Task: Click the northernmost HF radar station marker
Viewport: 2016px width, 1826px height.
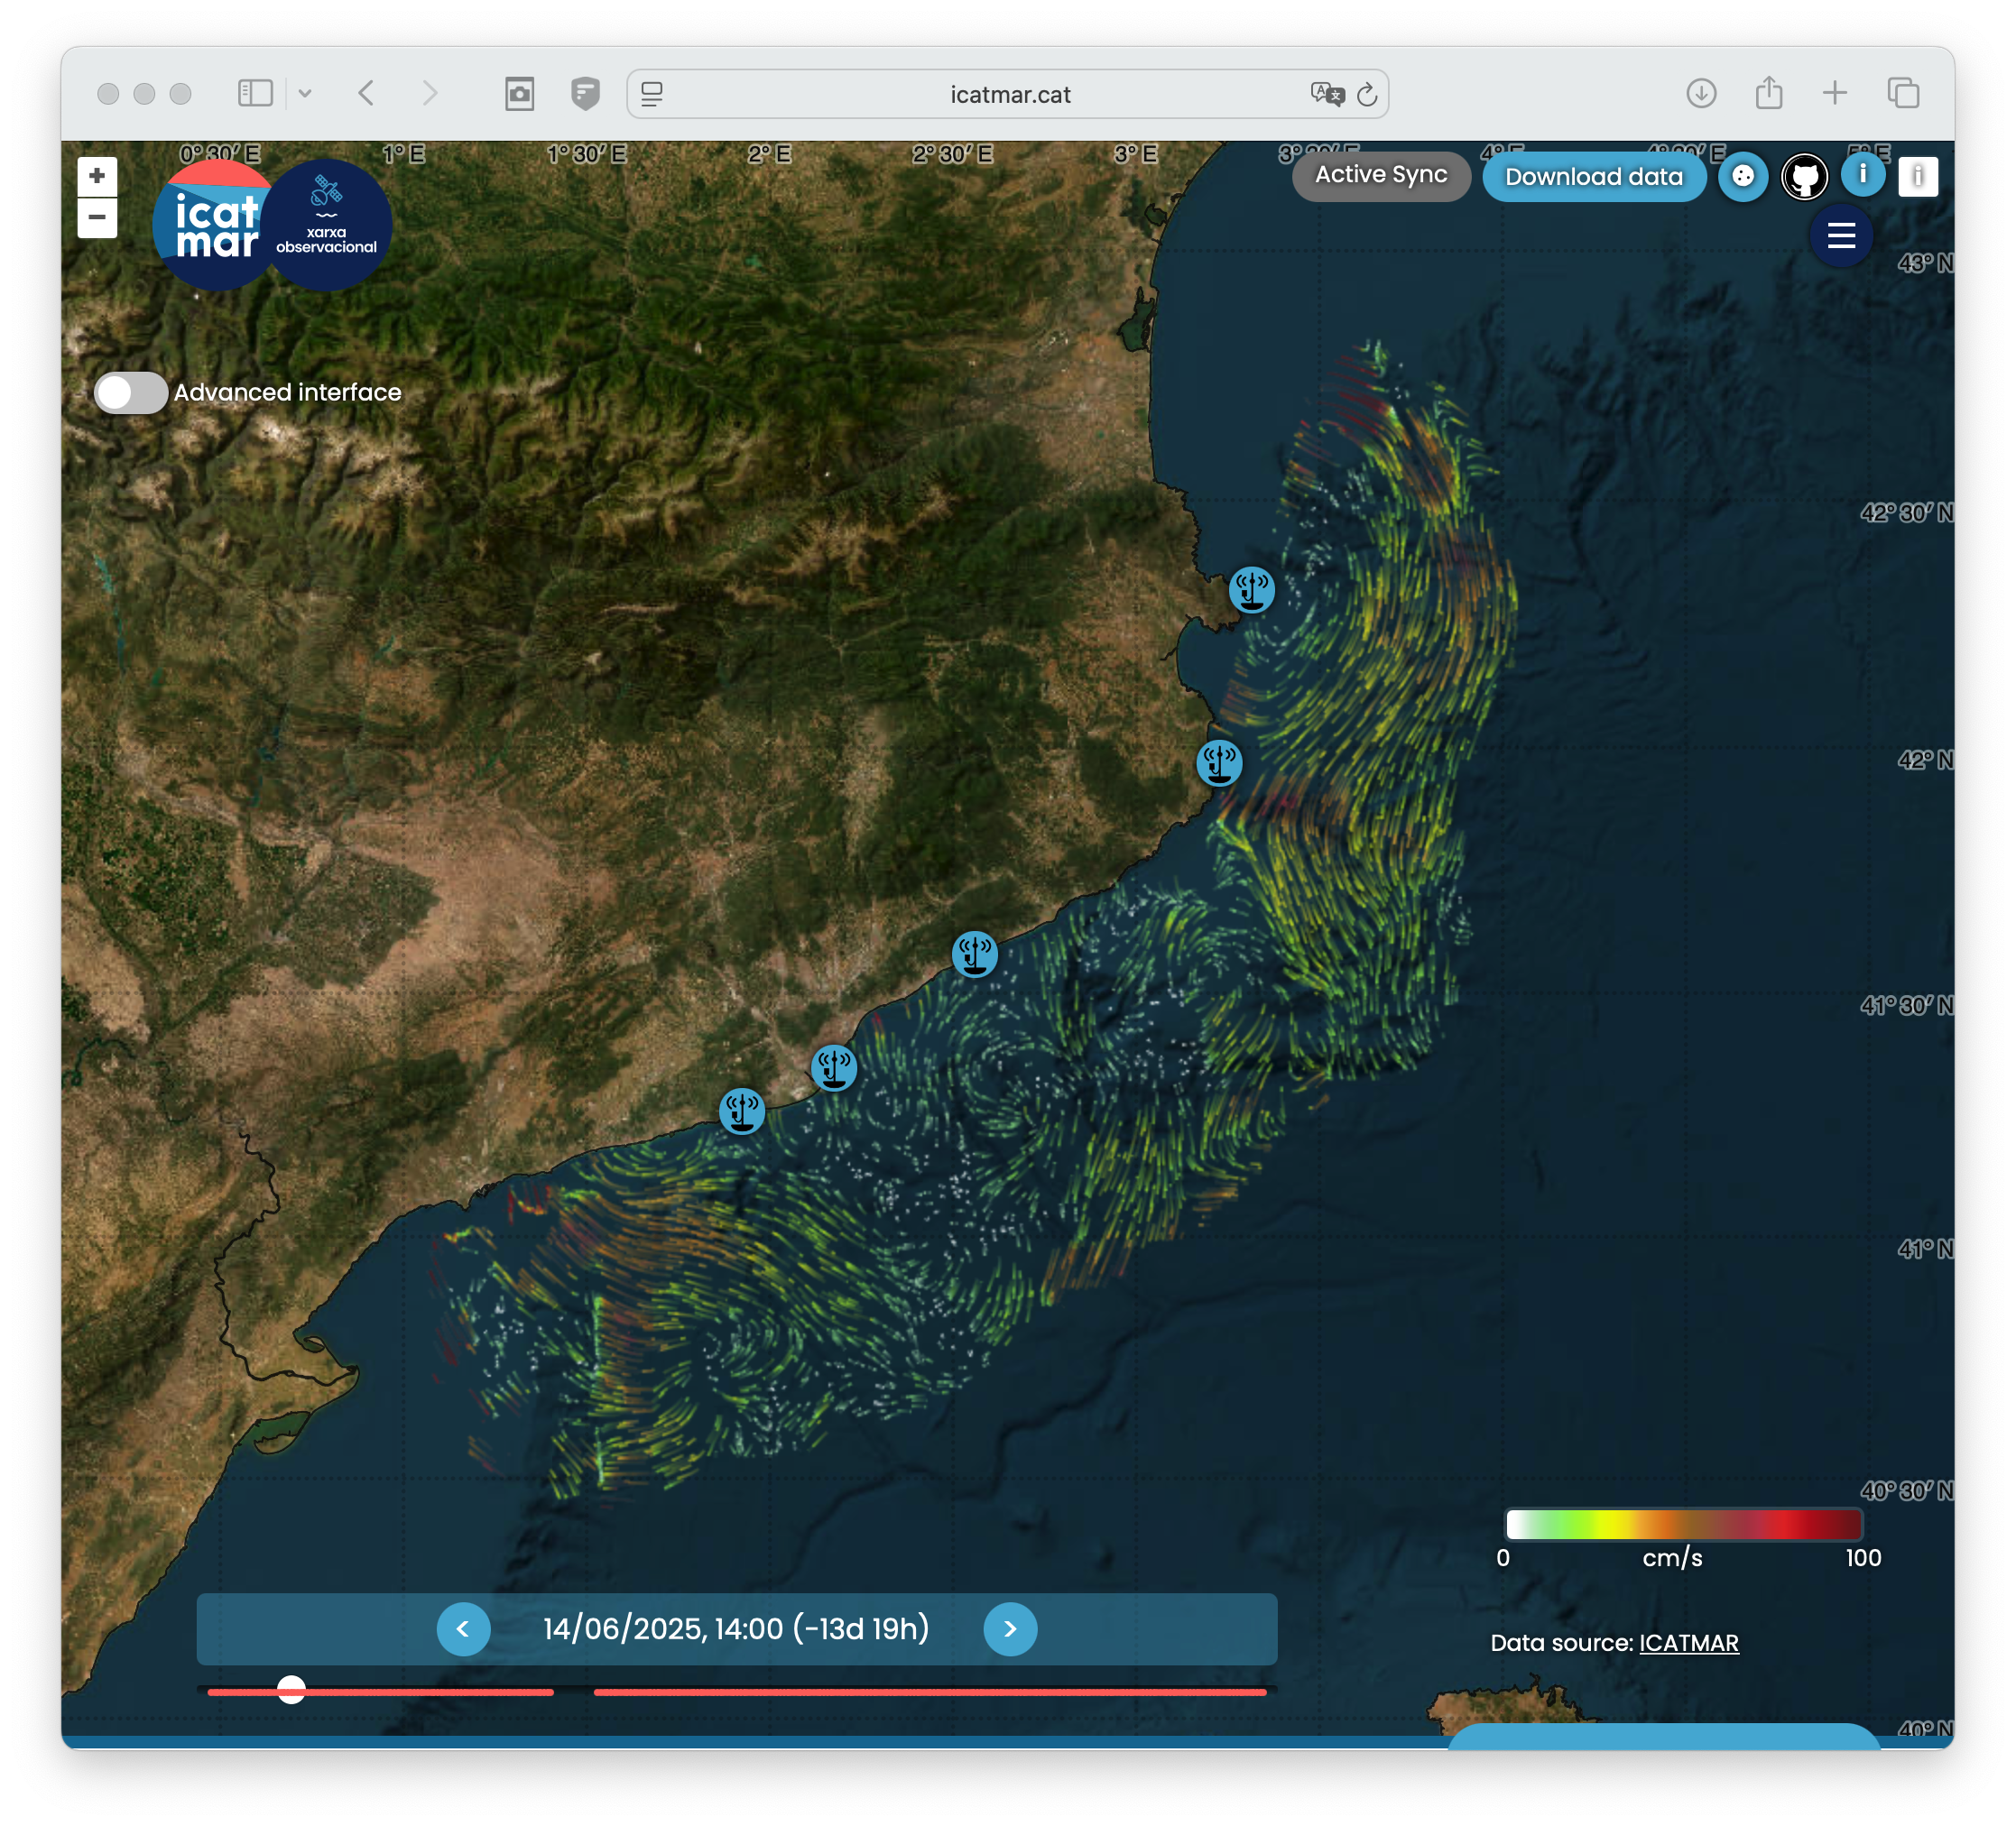Action: pyautogui.click(x=1251, y=589)
